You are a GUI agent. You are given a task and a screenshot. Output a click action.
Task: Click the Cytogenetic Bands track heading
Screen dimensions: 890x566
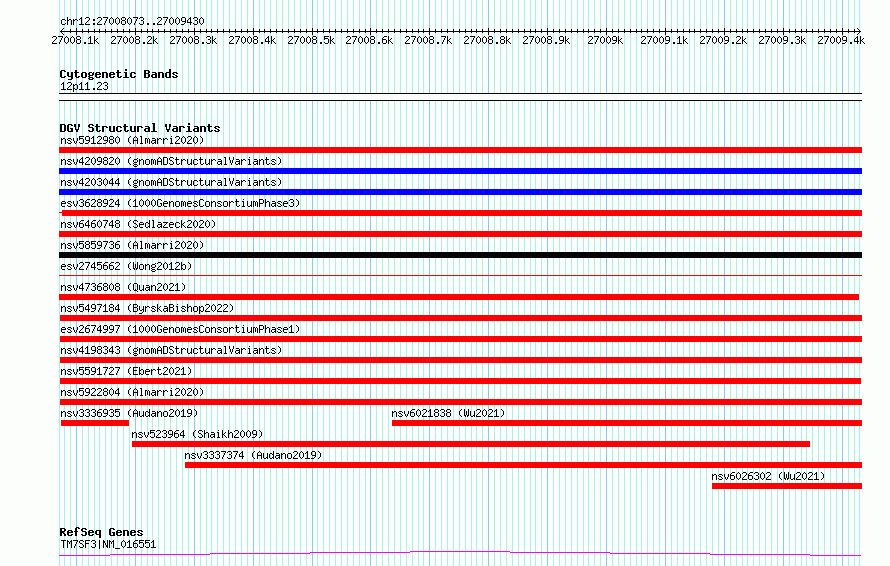pos(119,74)
